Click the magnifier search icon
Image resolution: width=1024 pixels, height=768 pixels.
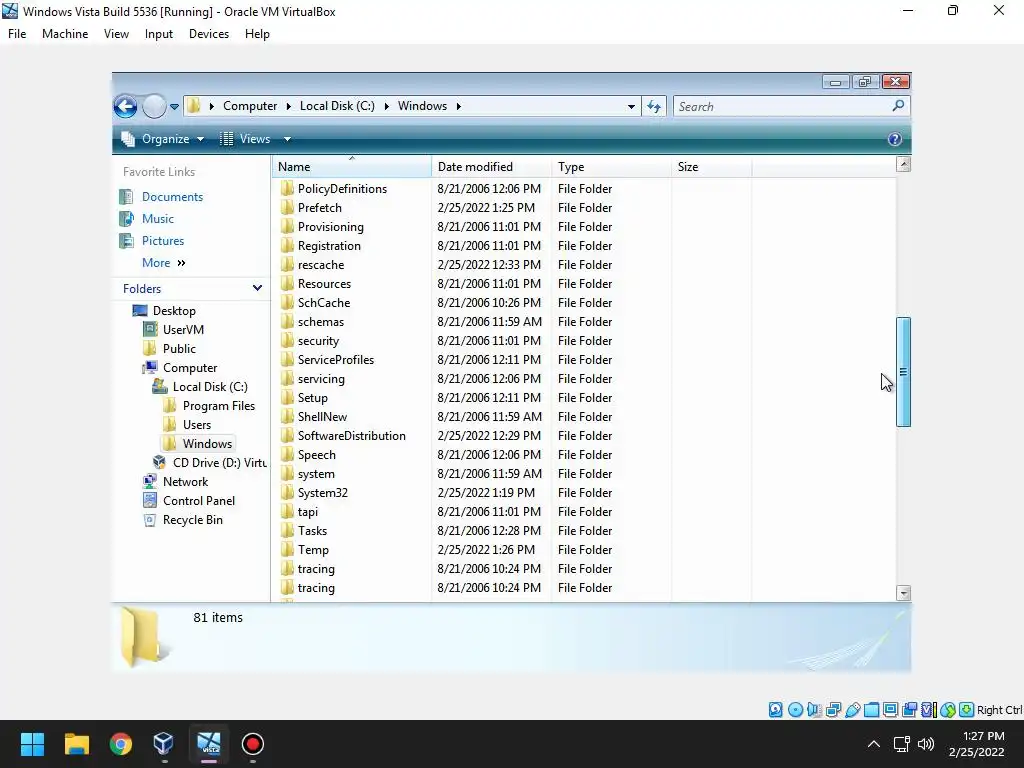pyautogui.click(x=899, y=105)
